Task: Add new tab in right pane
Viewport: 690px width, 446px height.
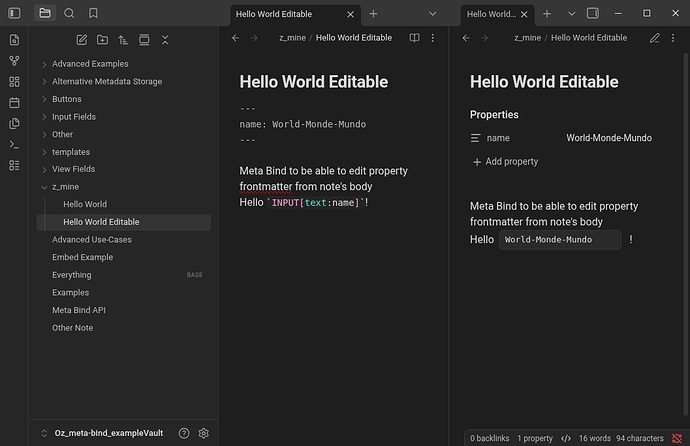Action: 547,14
